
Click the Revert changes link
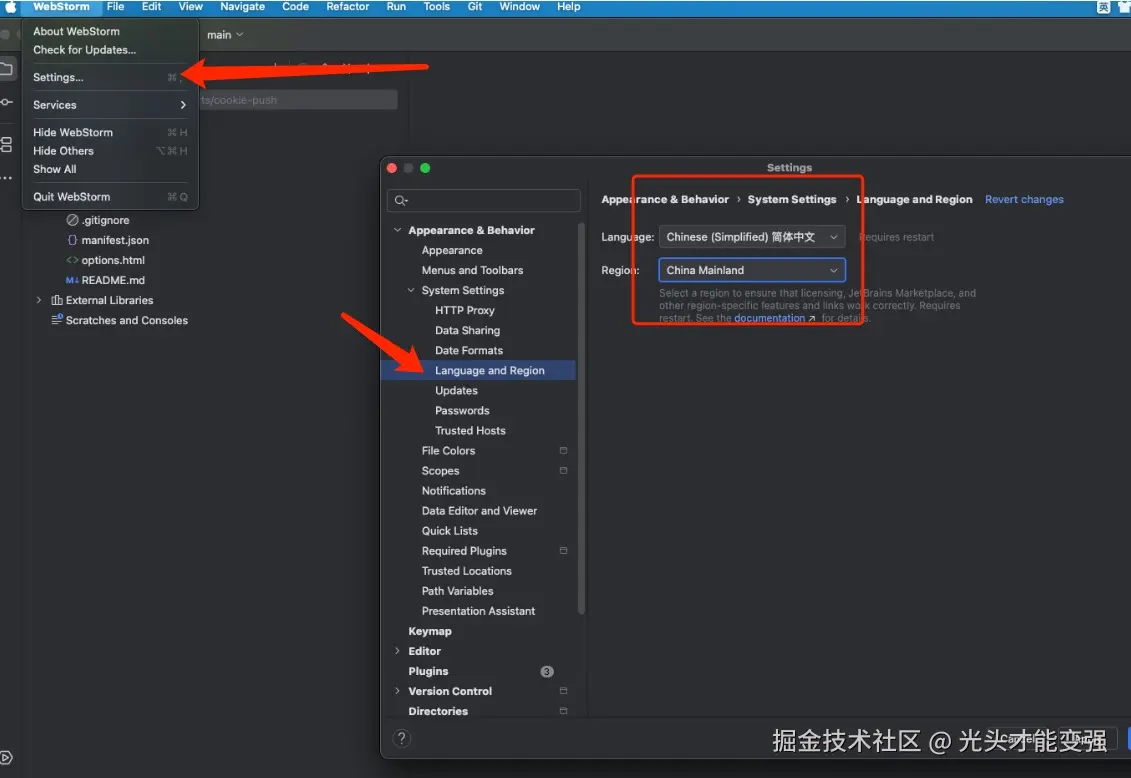1024,200
